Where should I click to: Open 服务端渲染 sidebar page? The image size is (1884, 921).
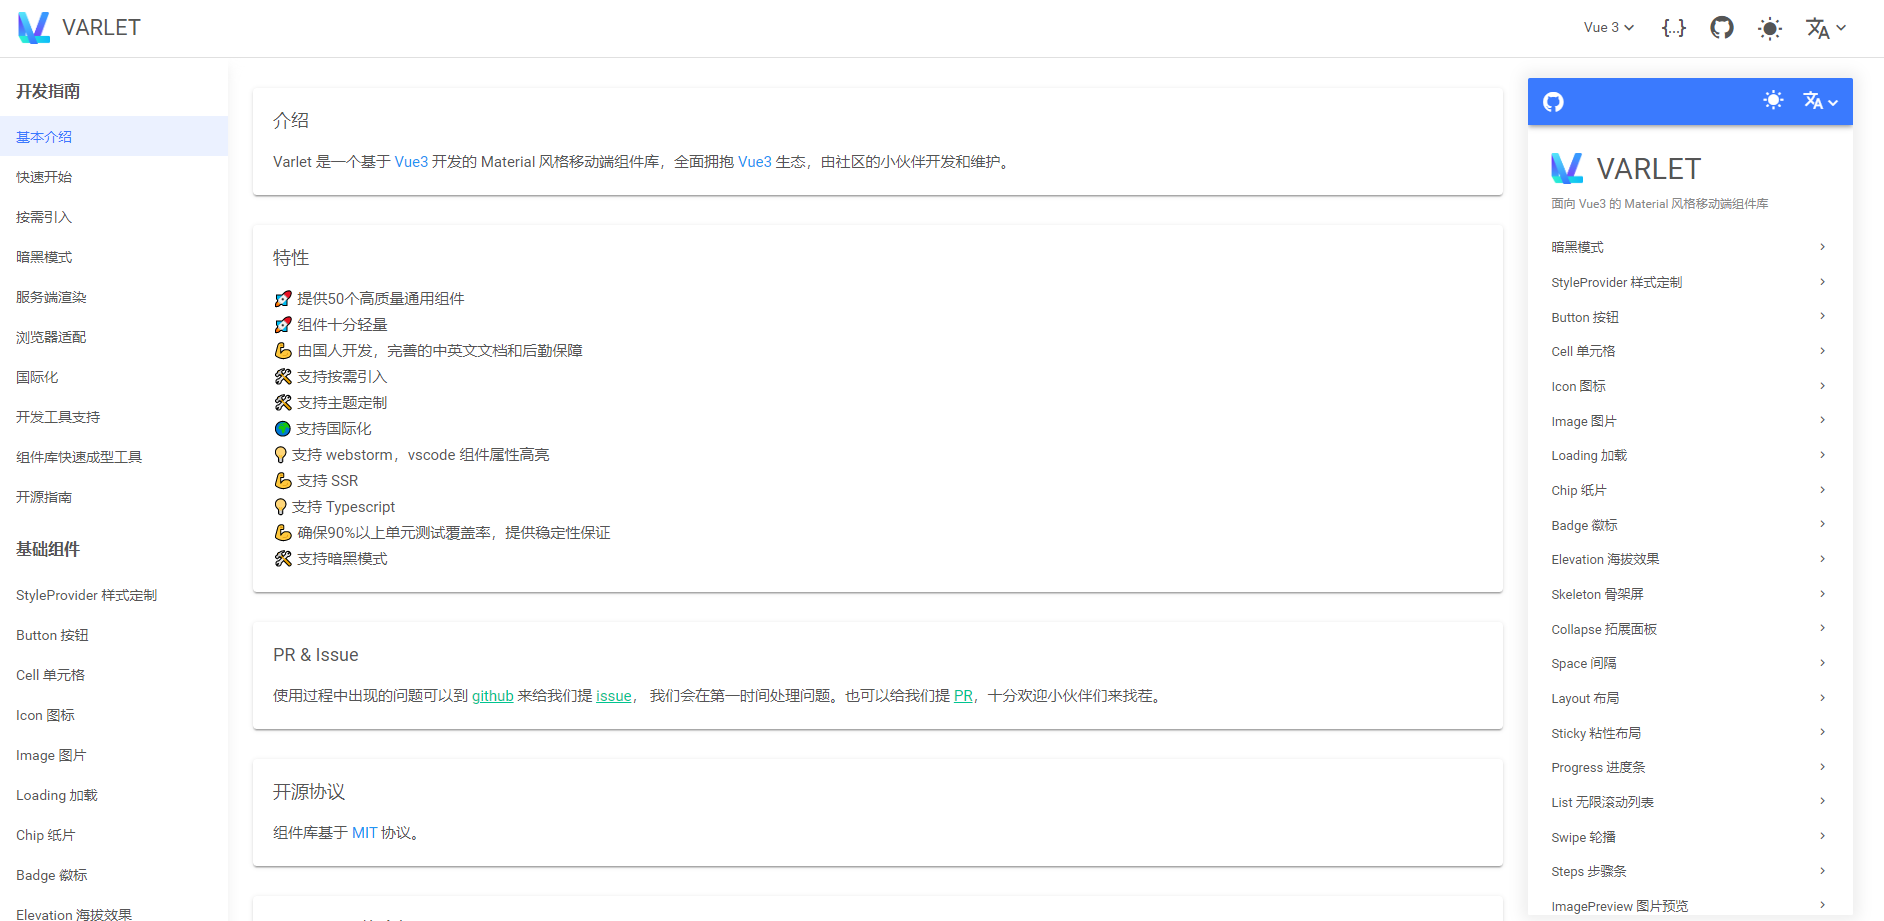pyautogui.click(x=114, y=297)
